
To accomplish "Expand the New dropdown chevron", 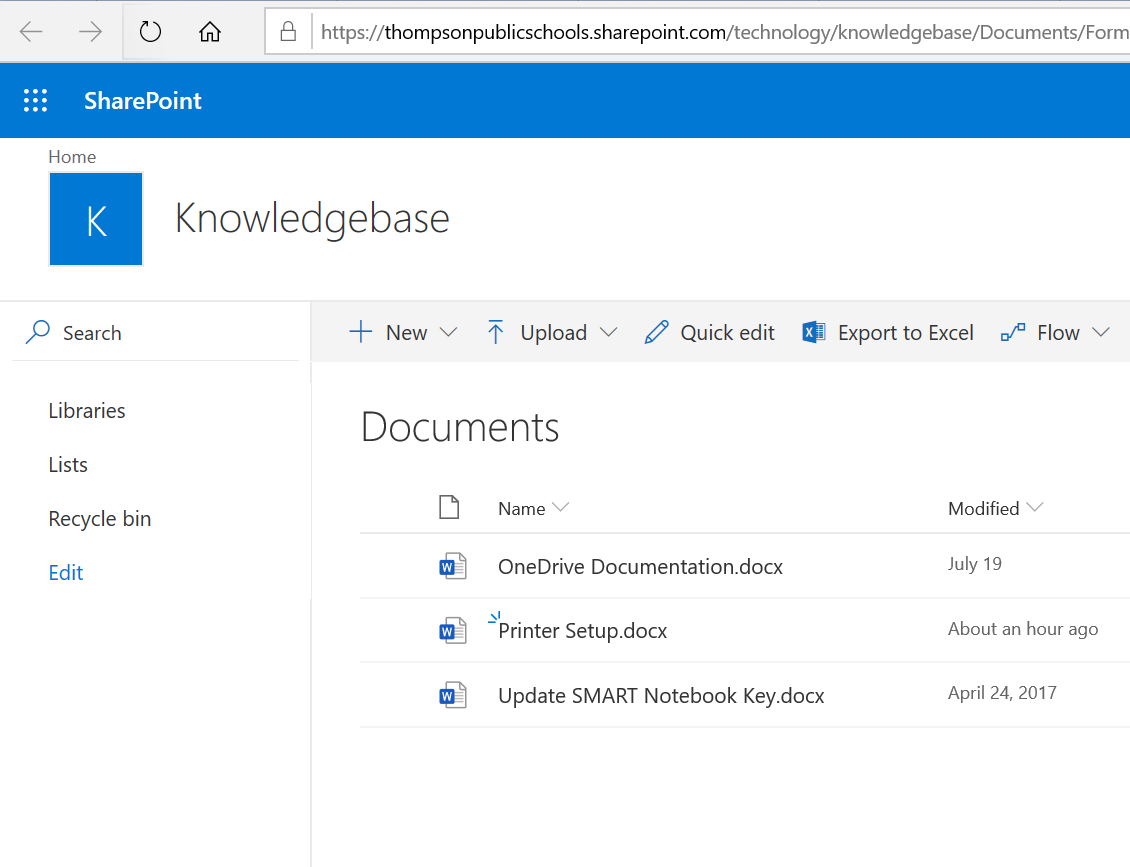I will click(x=448, y=332).
